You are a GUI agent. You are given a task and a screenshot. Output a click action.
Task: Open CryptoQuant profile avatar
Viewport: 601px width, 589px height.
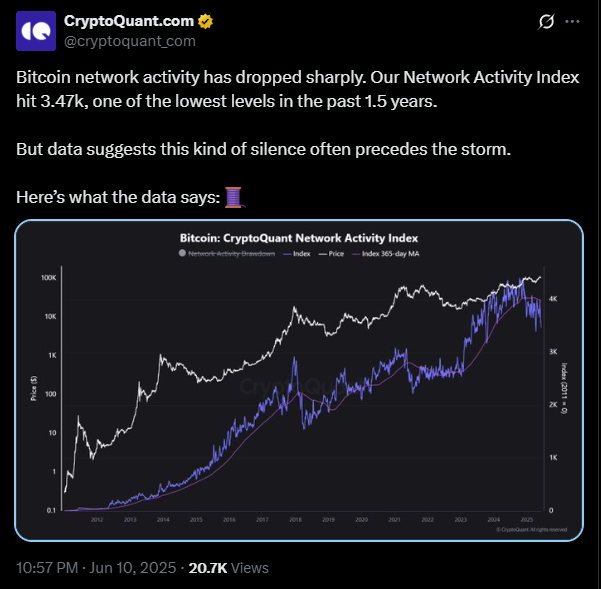36,31
